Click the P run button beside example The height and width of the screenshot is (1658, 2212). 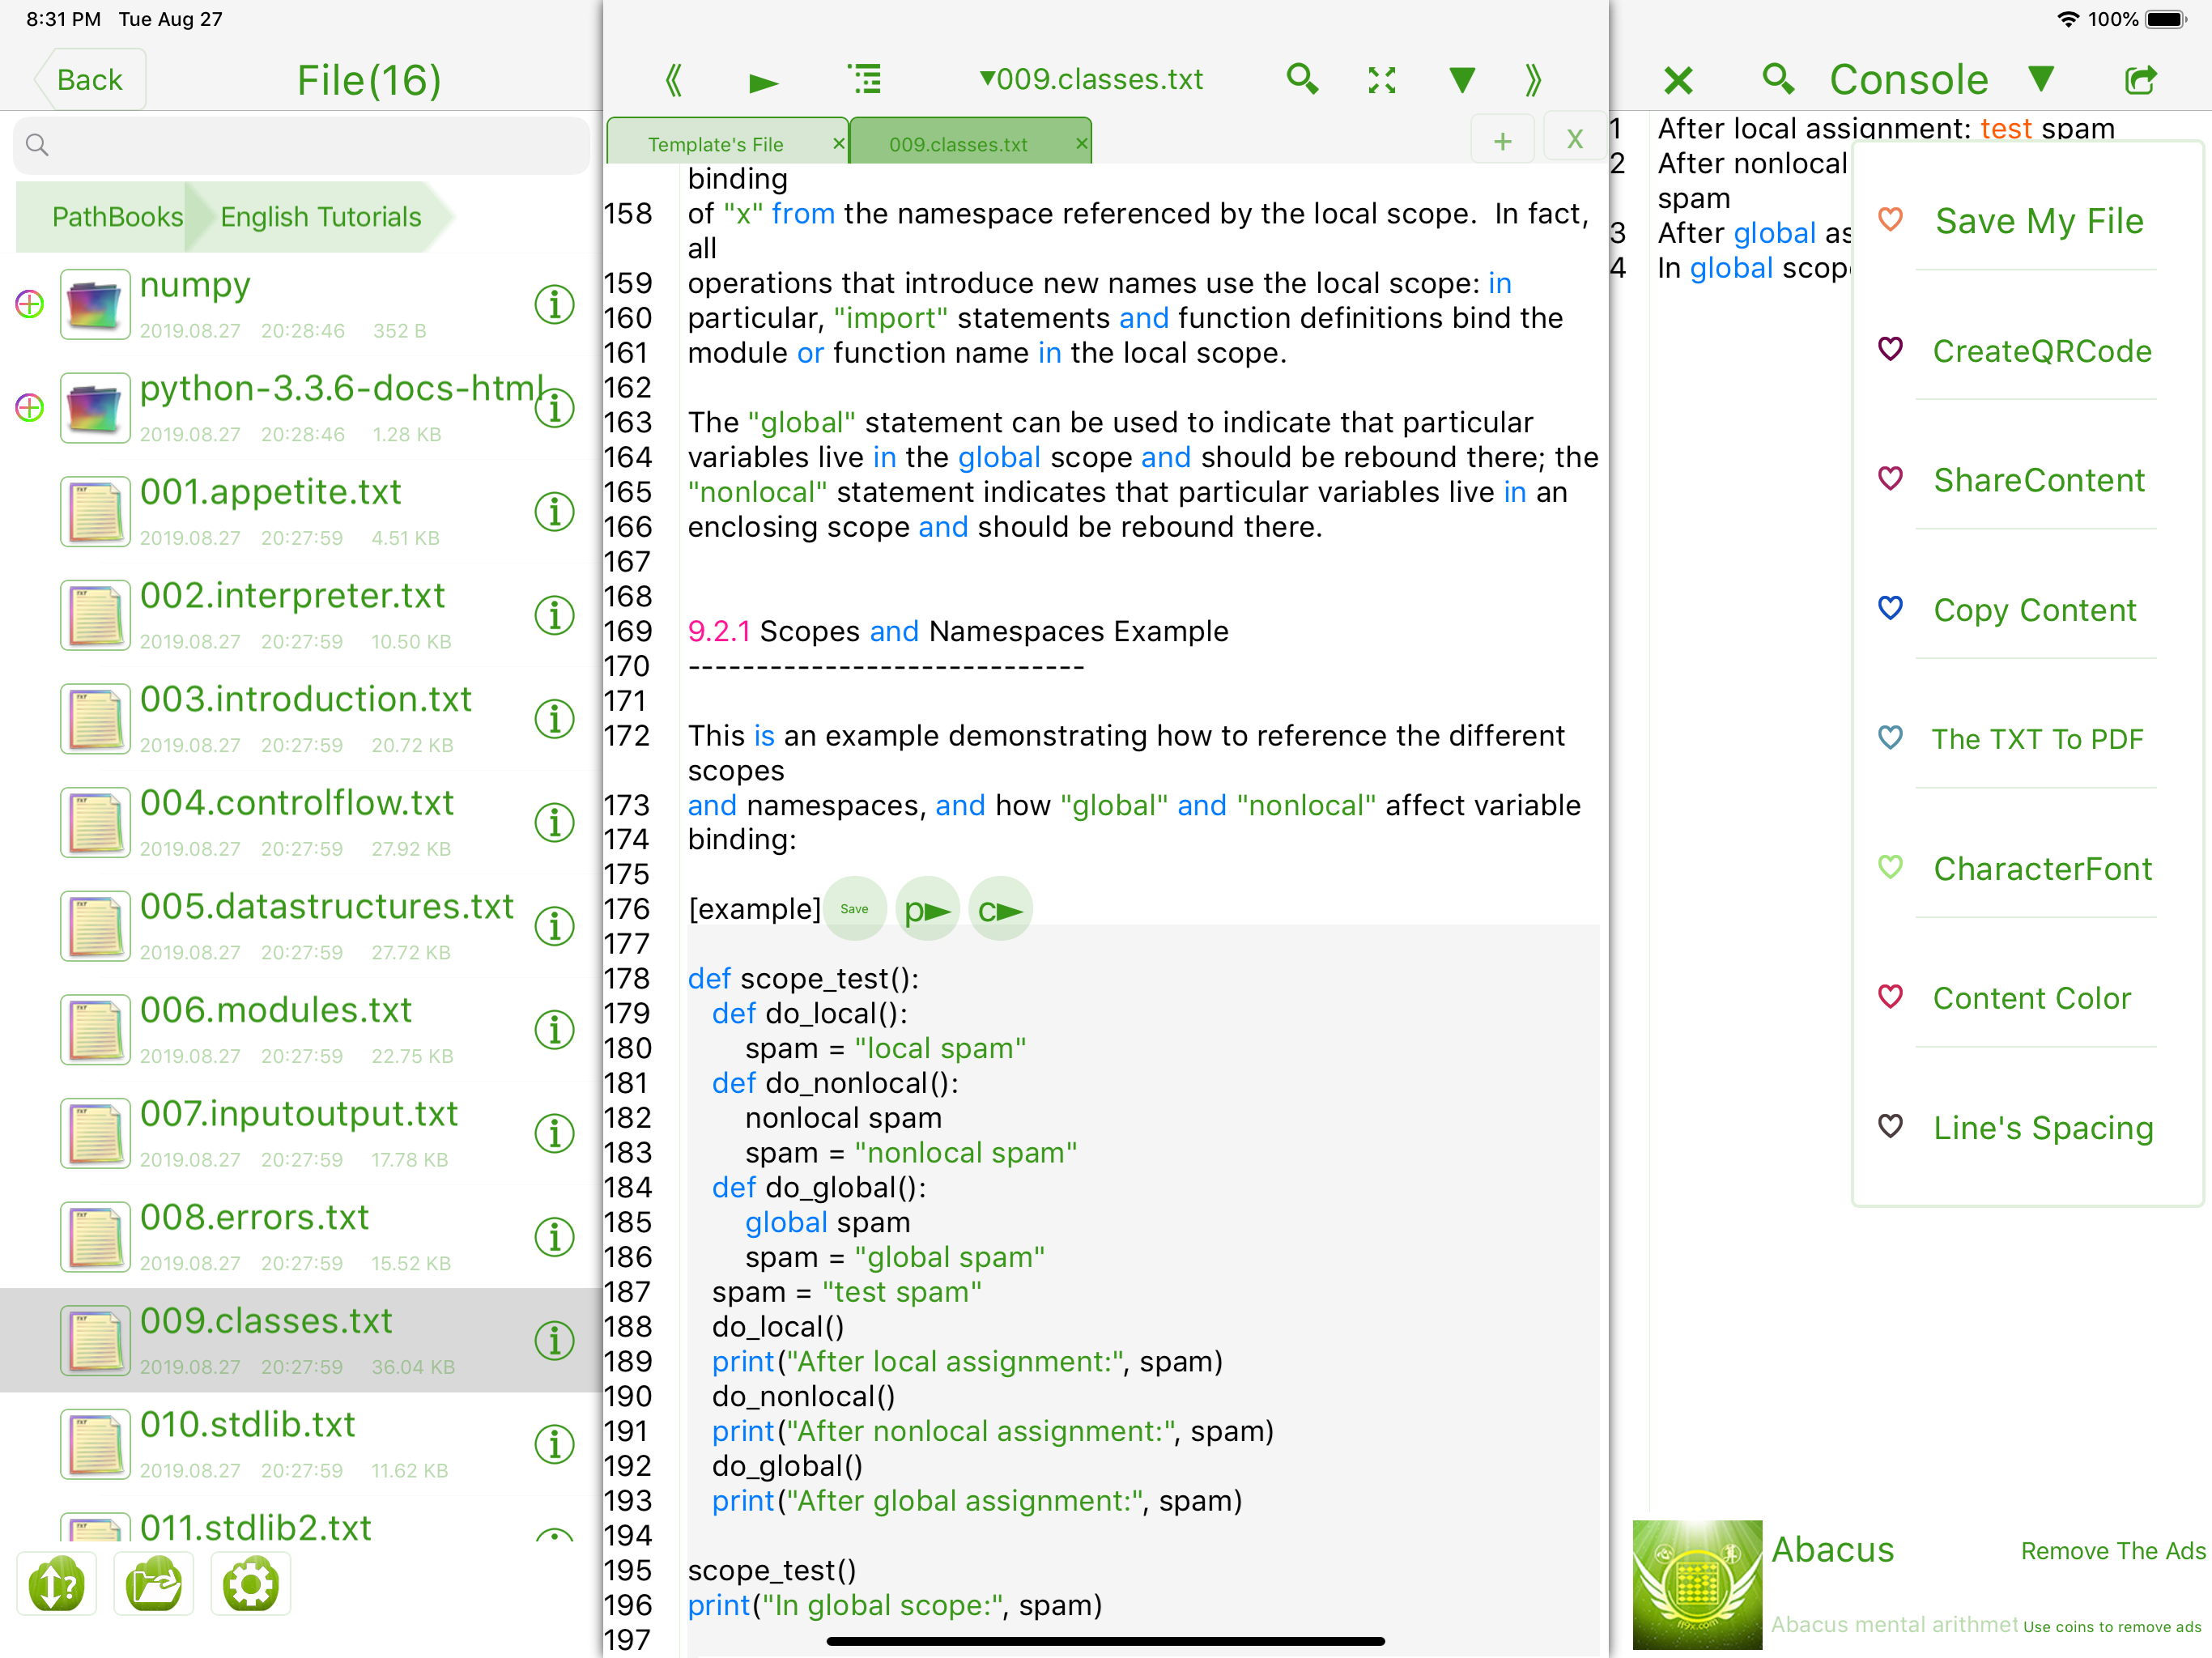click(x=927, y=910)
